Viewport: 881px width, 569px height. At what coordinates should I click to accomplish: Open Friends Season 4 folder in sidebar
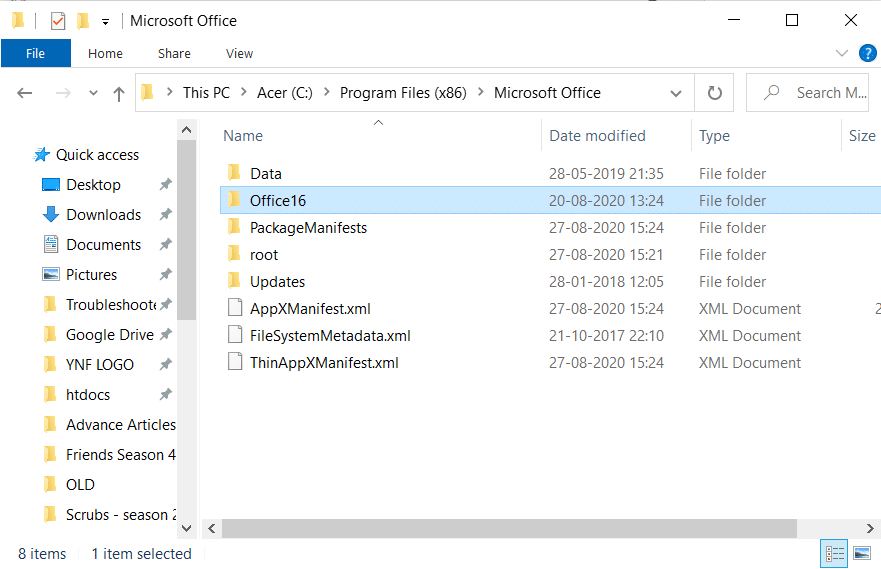click(121, 454)
